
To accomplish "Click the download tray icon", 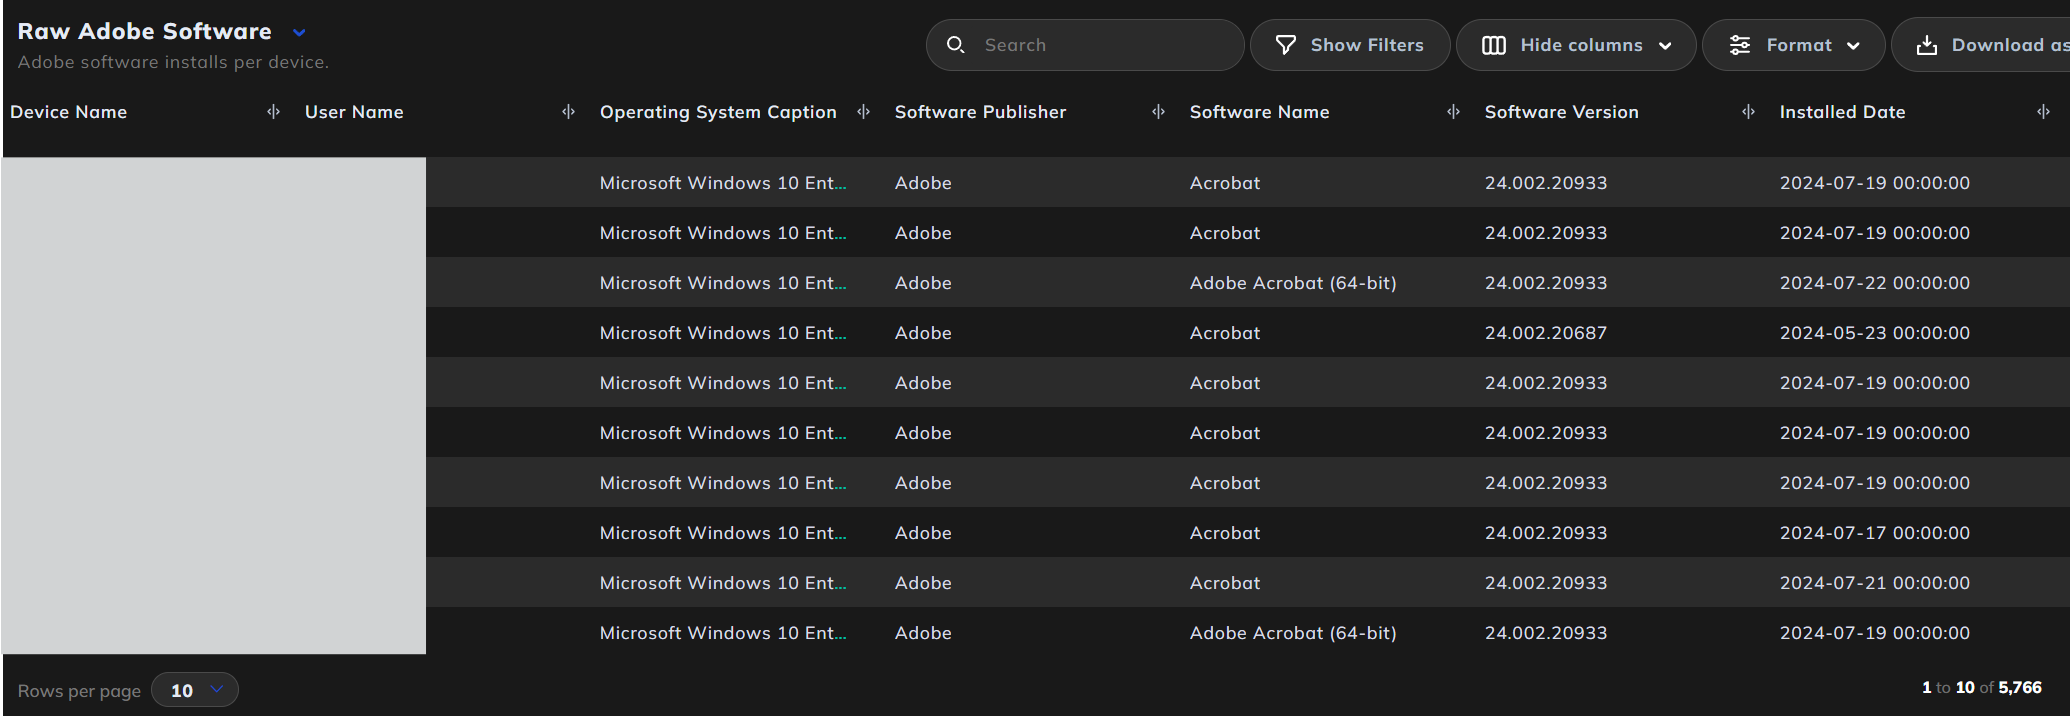I will pyautogui.click(x=1927, y=45).
